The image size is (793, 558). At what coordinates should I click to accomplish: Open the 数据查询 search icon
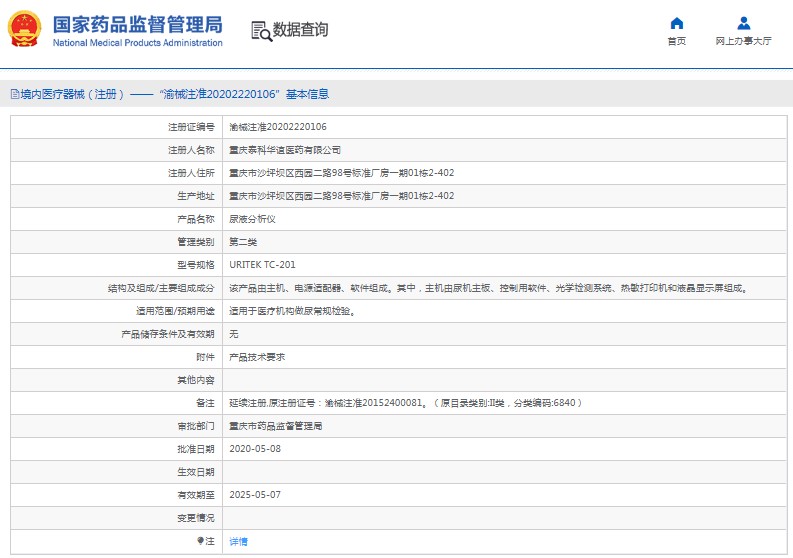(261, 31)
